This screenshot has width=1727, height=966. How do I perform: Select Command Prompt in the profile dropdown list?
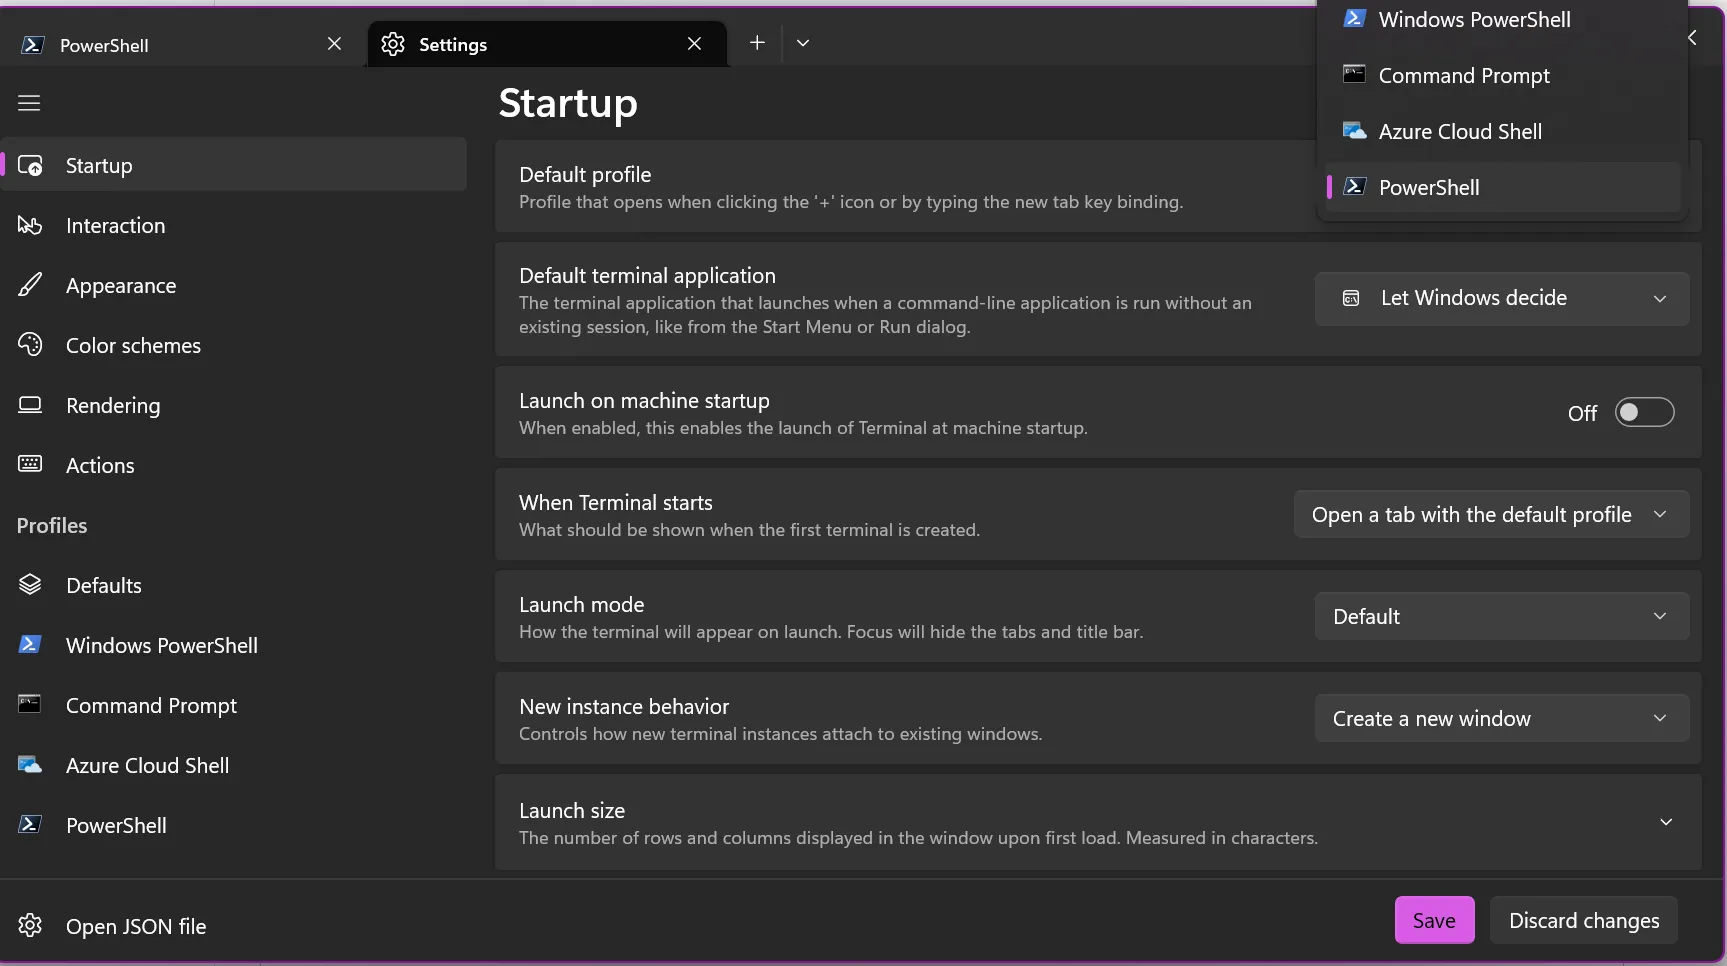1463,76
